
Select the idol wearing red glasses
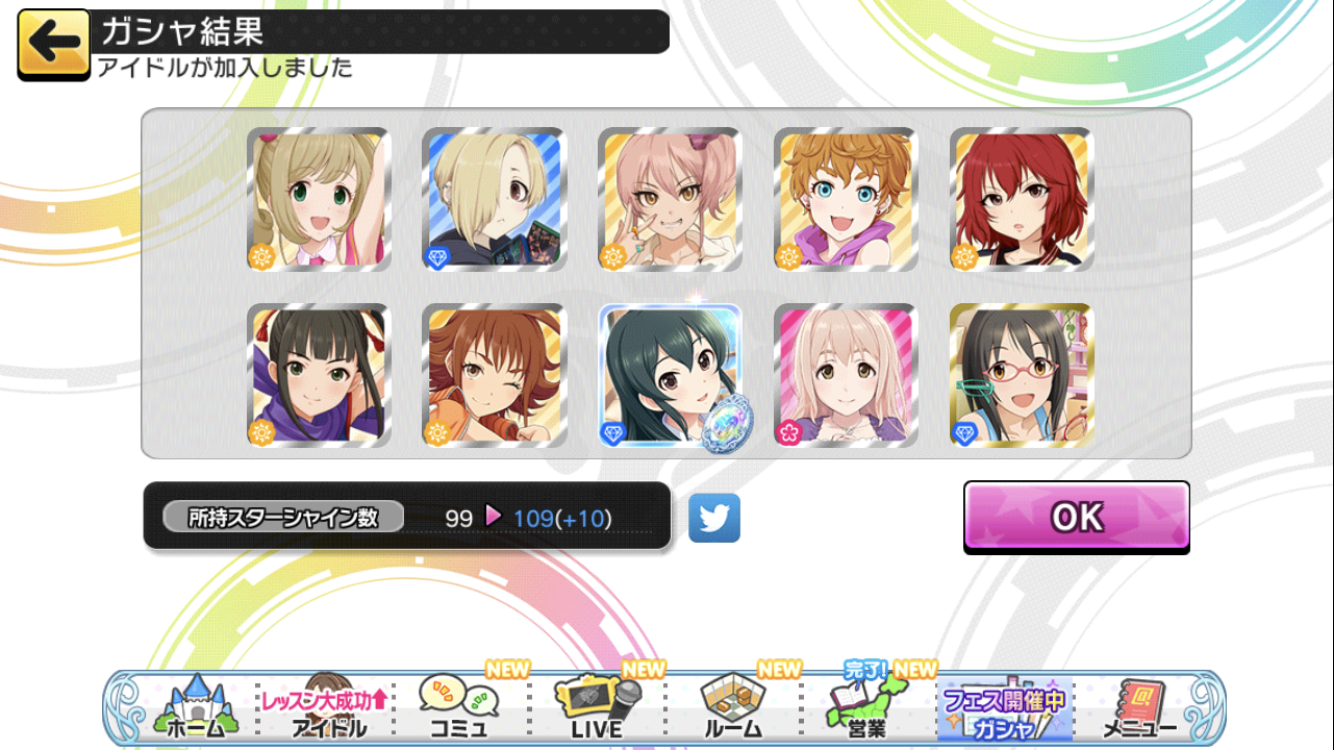click(x=1022, y=376)
